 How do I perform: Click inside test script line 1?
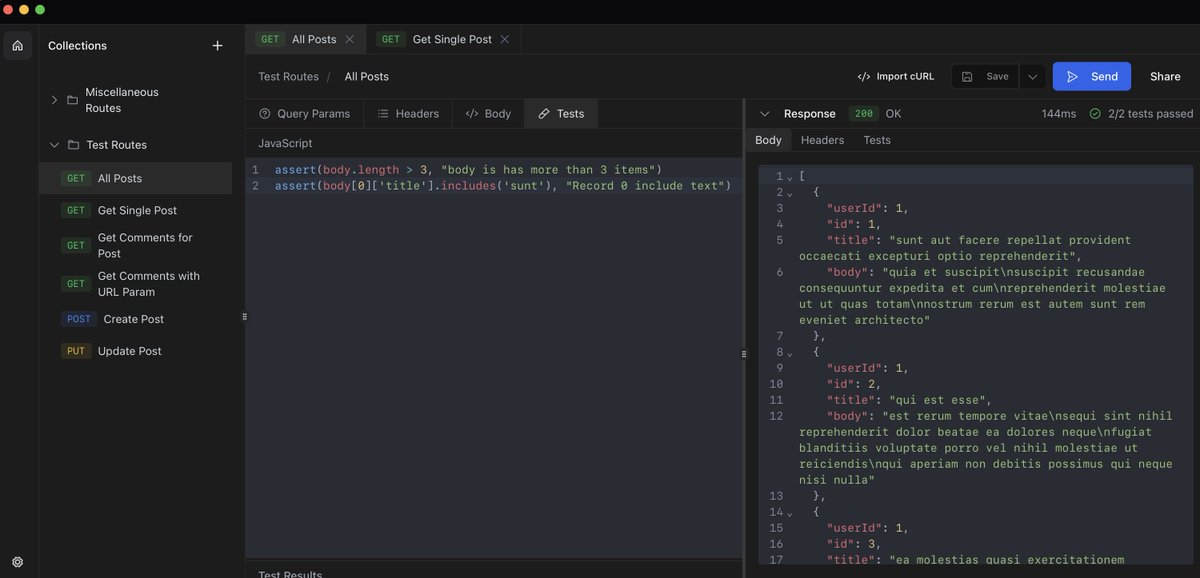pos(468,170)
